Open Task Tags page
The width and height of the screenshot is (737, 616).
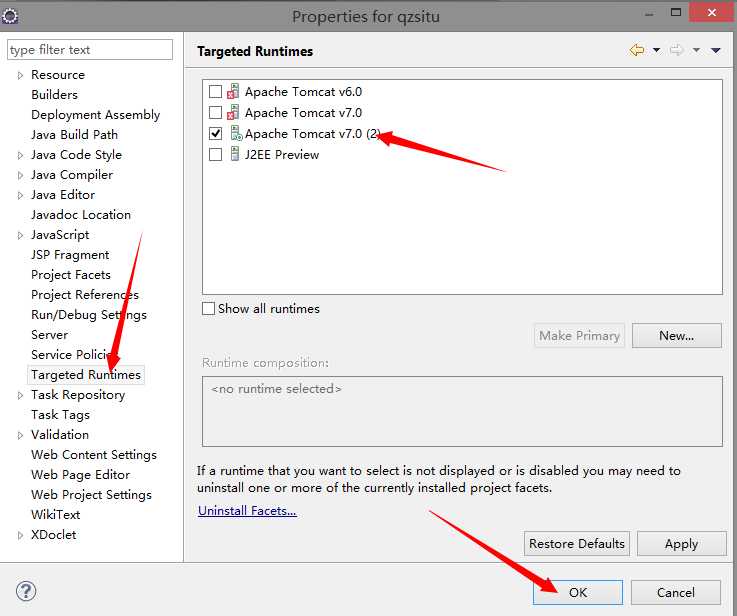pyautogui.click(x=60, y=414)
